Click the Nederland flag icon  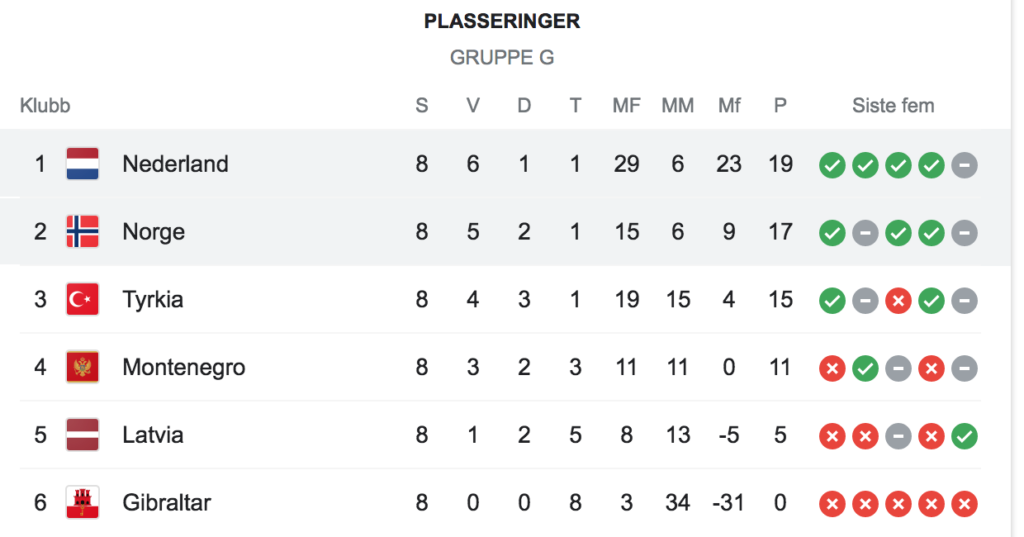pos(82,164)
